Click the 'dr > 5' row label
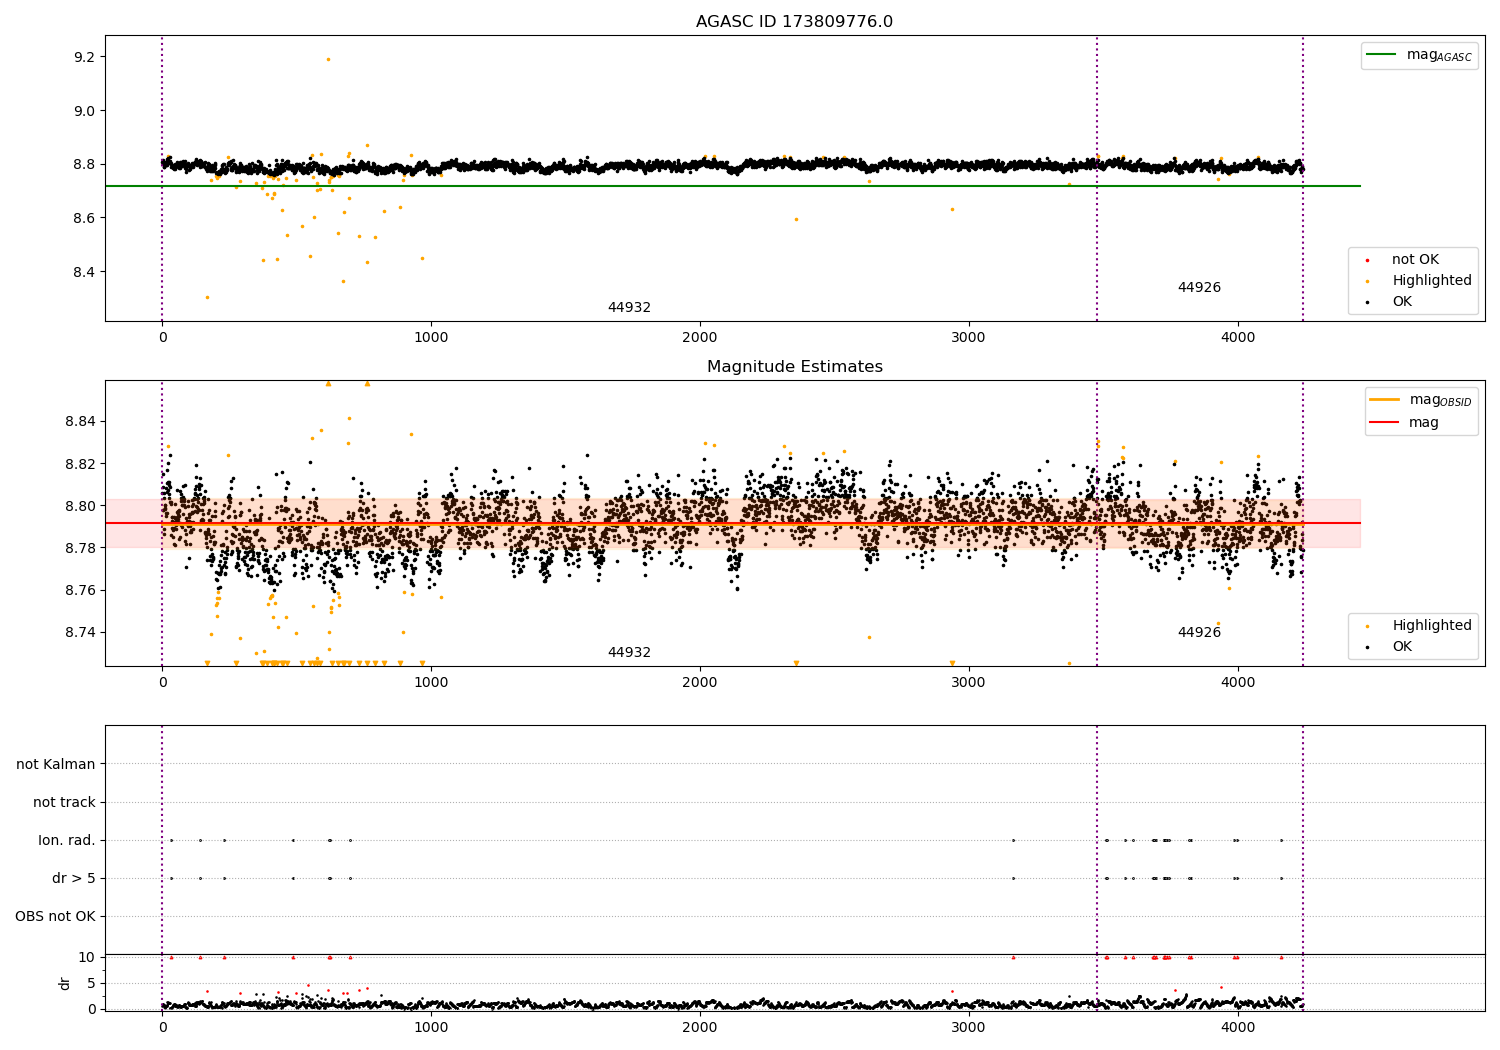This screenshot has width=1500, height=1050. 74,879
